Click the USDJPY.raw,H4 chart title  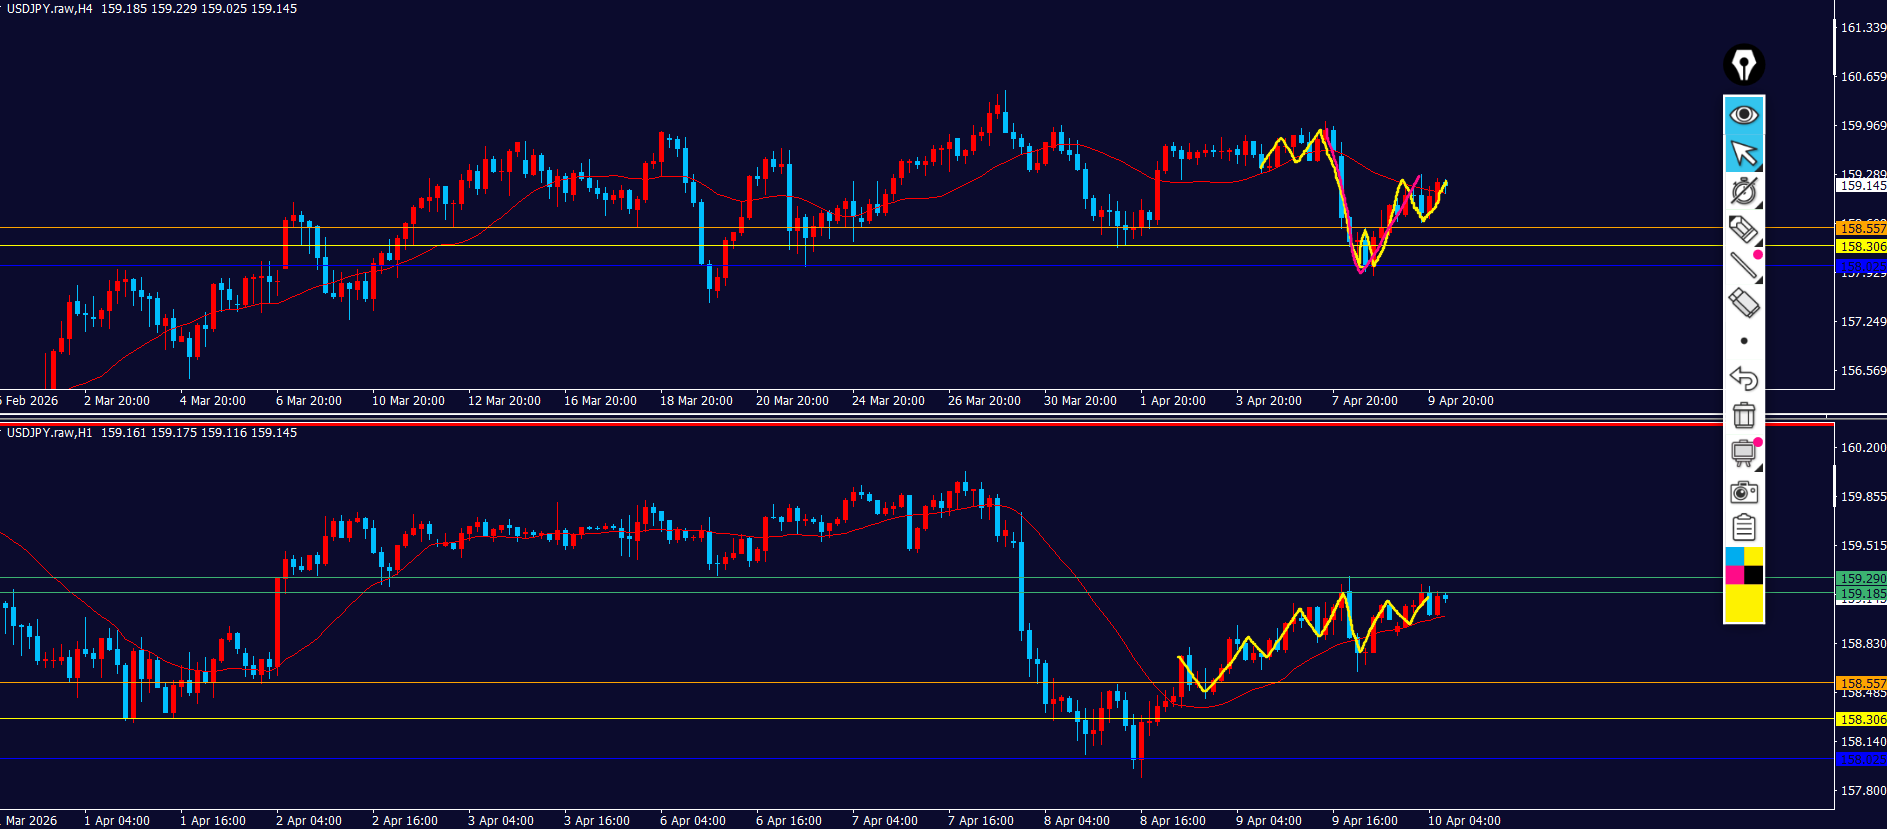tap(49, 9)
